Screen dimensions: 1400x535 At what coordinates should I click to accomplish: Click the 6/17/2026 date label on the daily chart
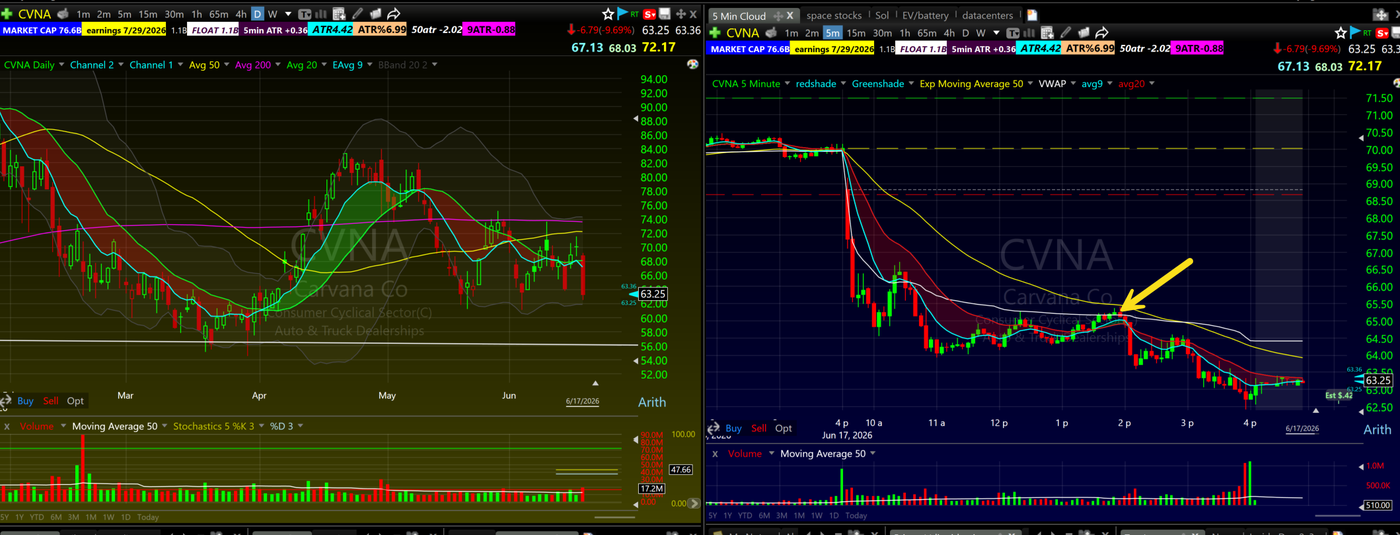pyautogui.click(x=581, y=400)
